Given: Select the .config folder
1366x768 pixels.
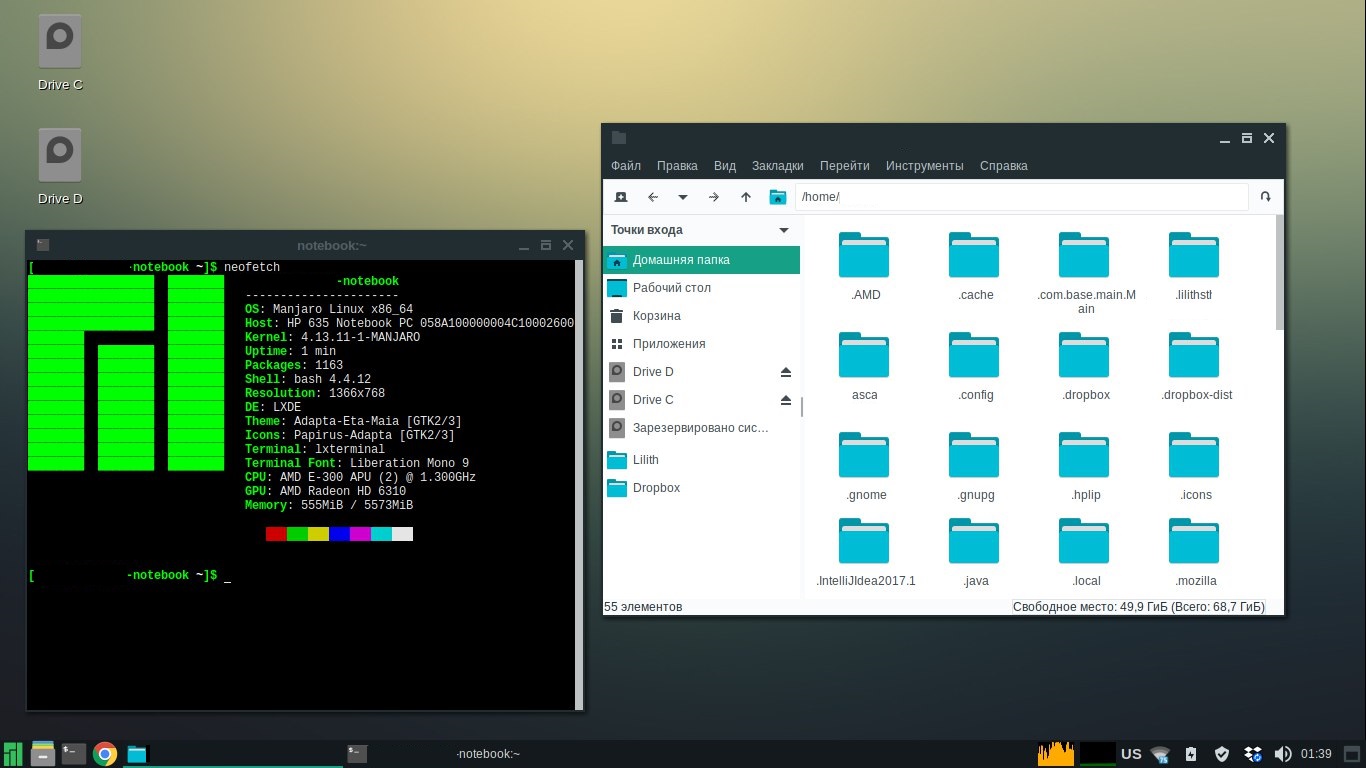Looking at the screenshot, I should [x=975, y=366].
